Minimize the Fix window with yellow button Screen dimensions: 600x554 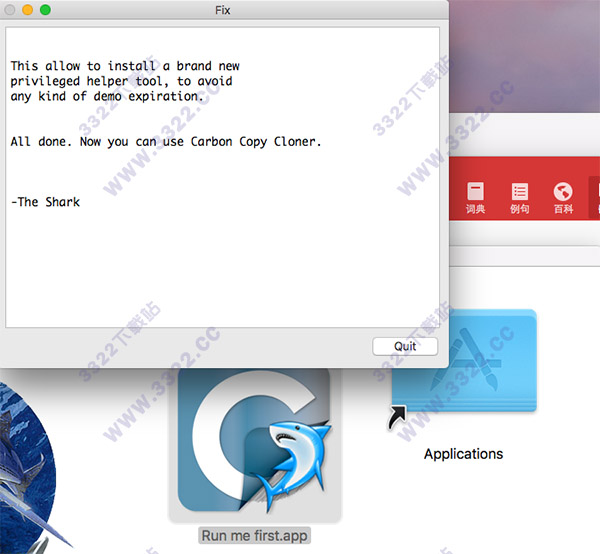point(27,10)
